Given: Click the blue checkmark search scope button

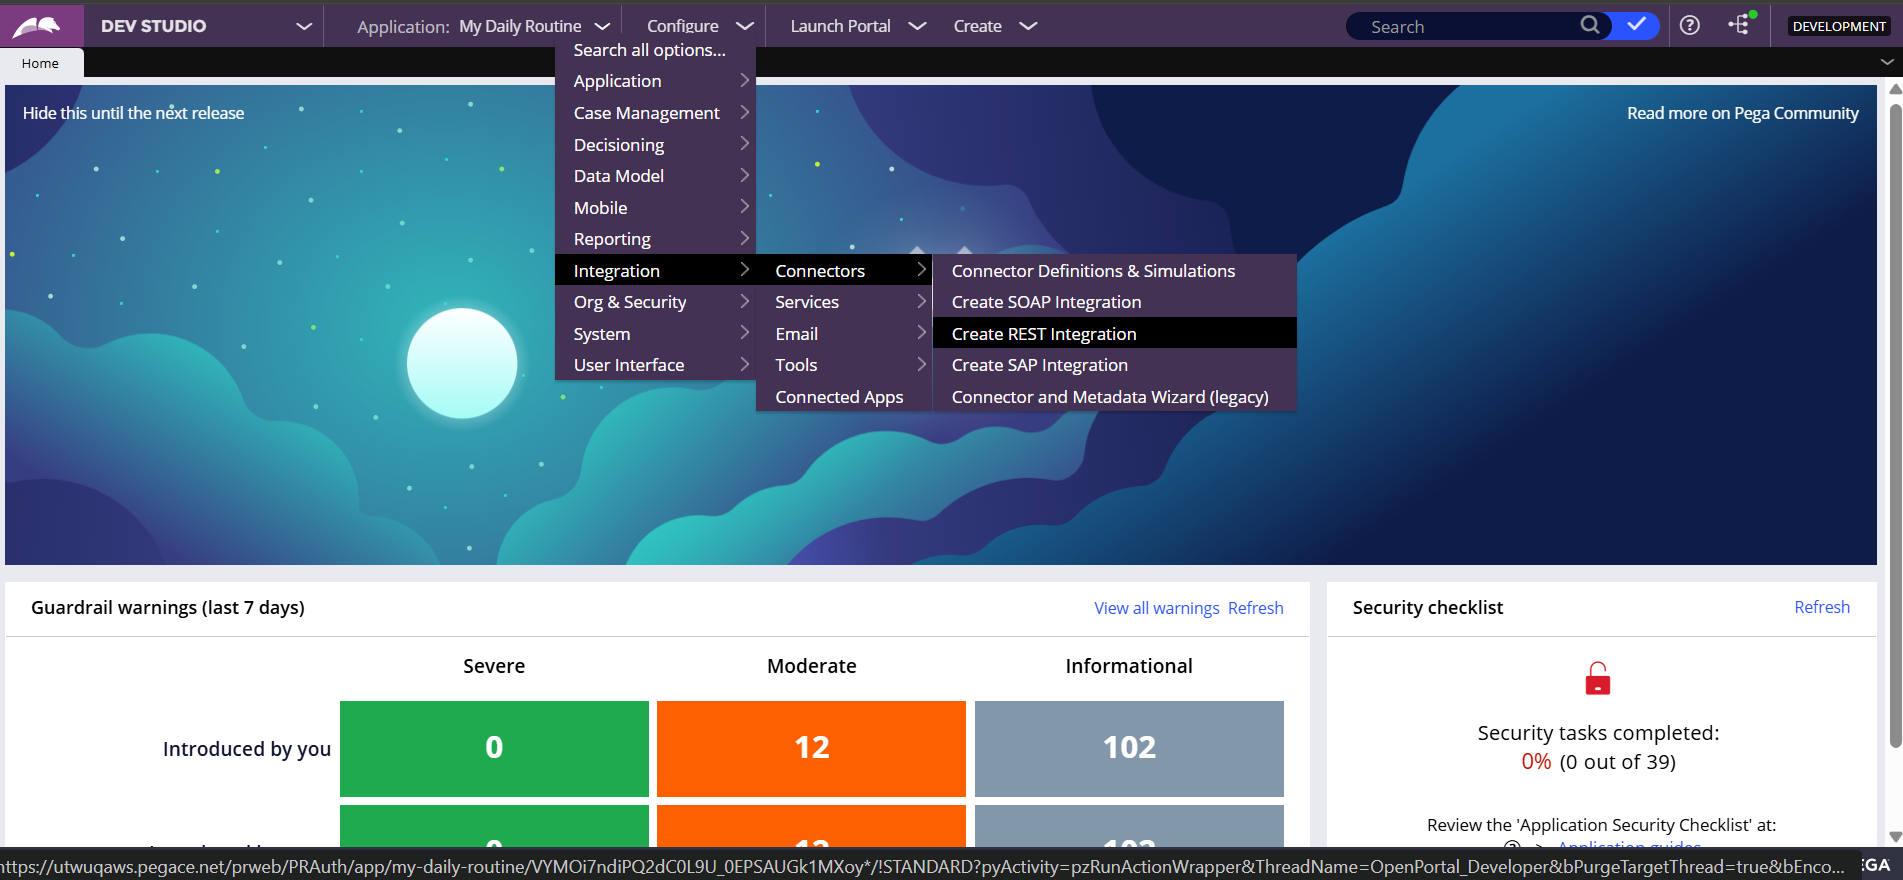Looking at the screenshot, I should pos(1636,25).
